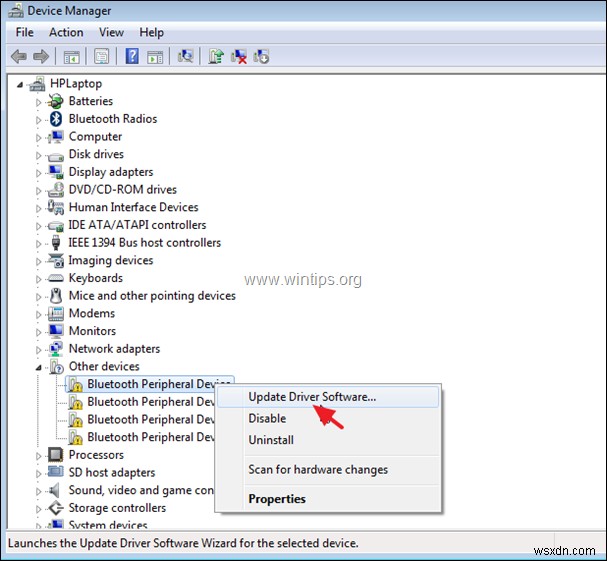Click the Keyboards category icon
The height and width of the screenshot is (561, 607).
tap(56, 278)
